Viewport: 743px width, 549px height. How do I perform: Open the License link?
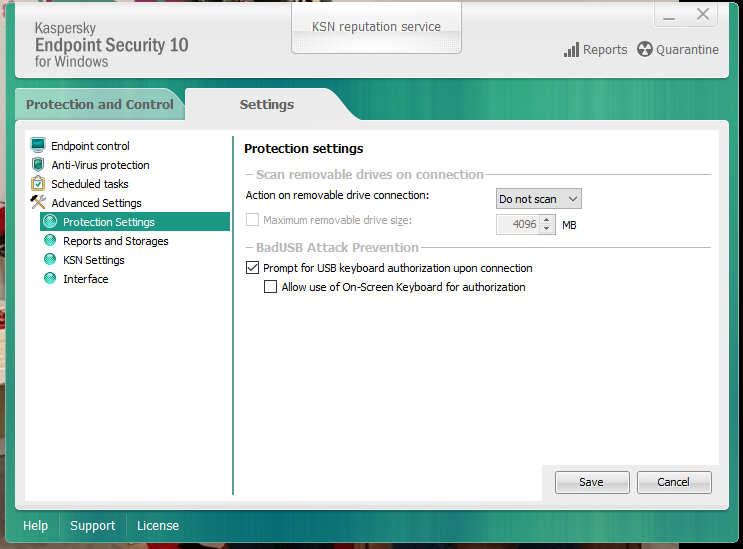(158, 526)
